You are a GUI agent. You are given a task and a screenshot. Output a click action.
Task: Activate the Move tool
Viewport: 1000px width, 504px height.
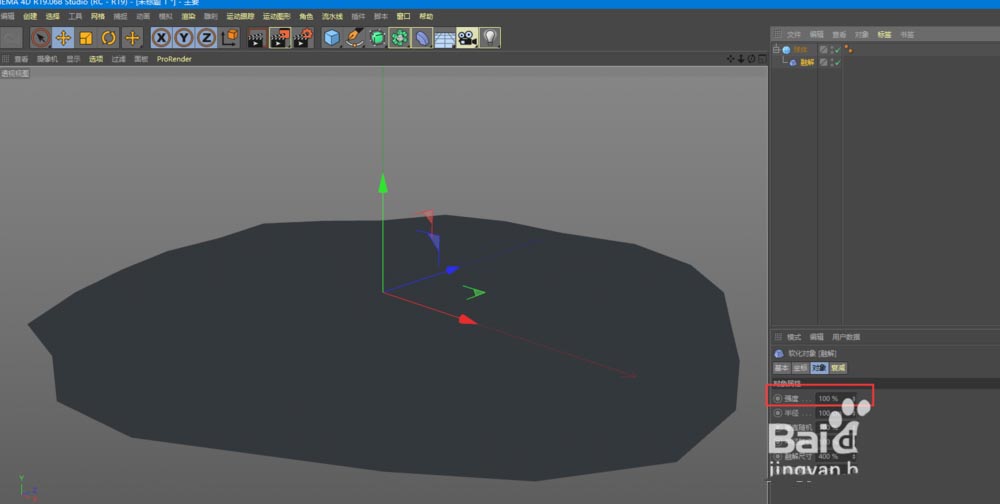[x=63, y=38]
